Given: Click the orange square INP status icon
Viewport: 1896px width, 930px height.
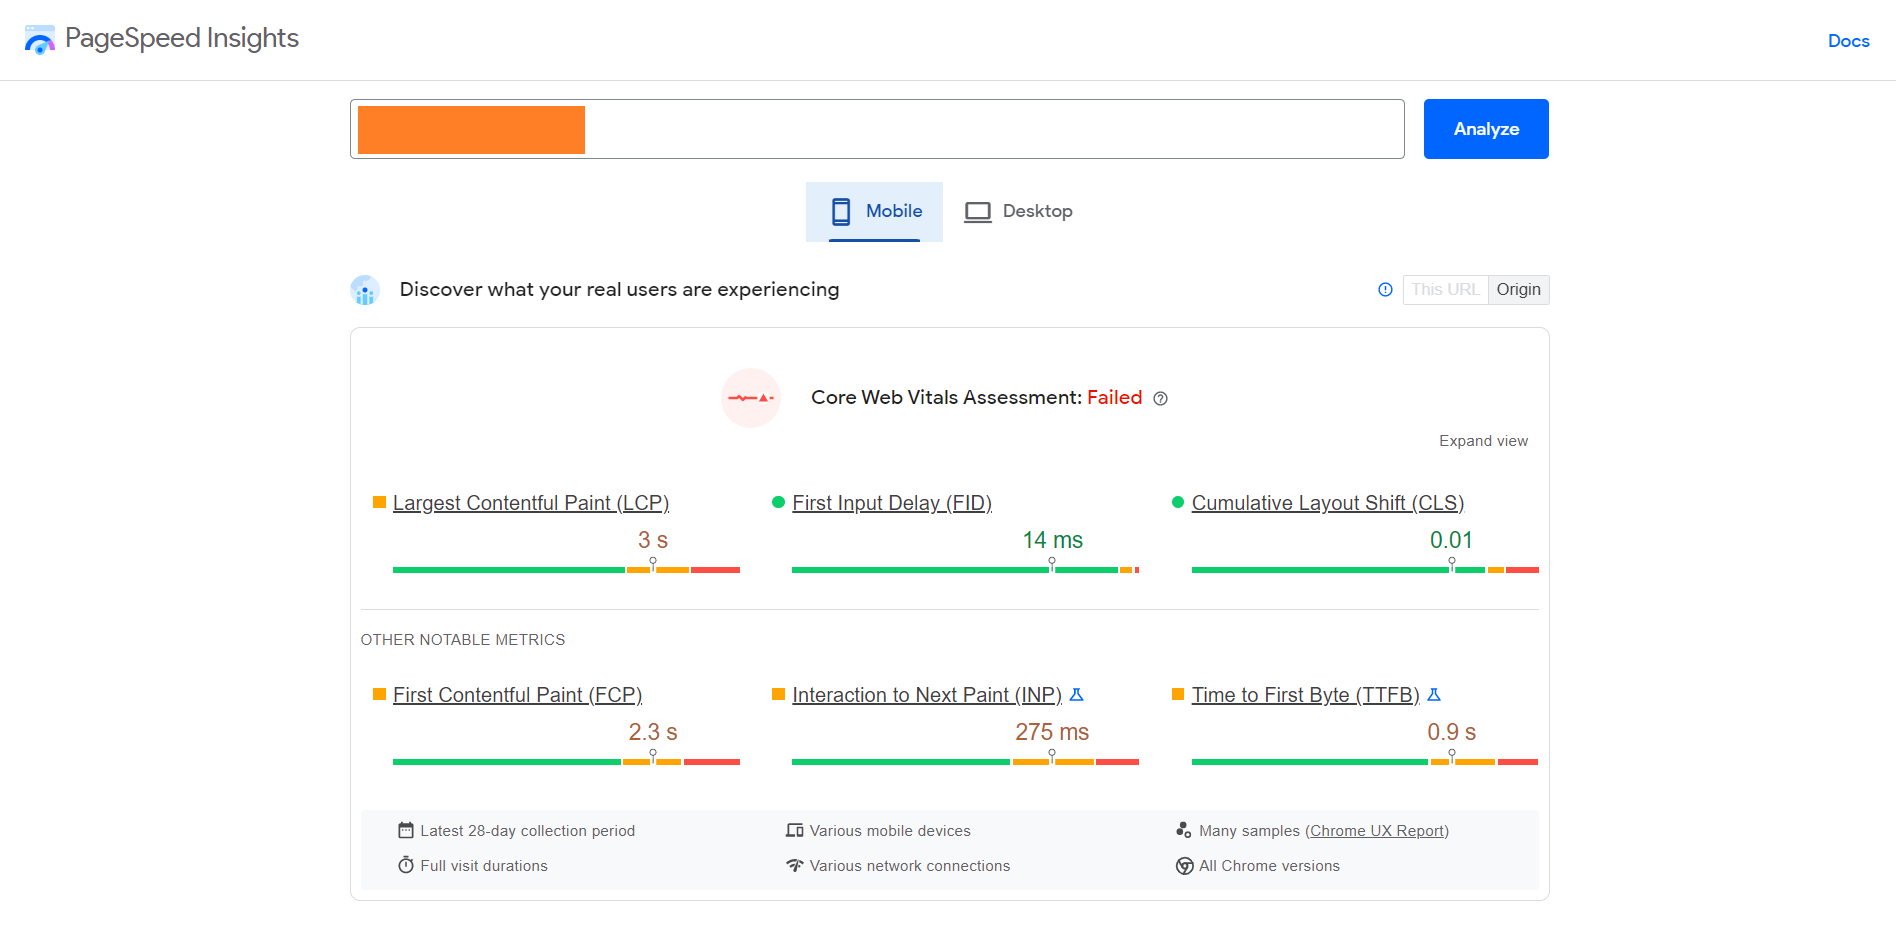Looking at the screenshot, I should point(778,694).
